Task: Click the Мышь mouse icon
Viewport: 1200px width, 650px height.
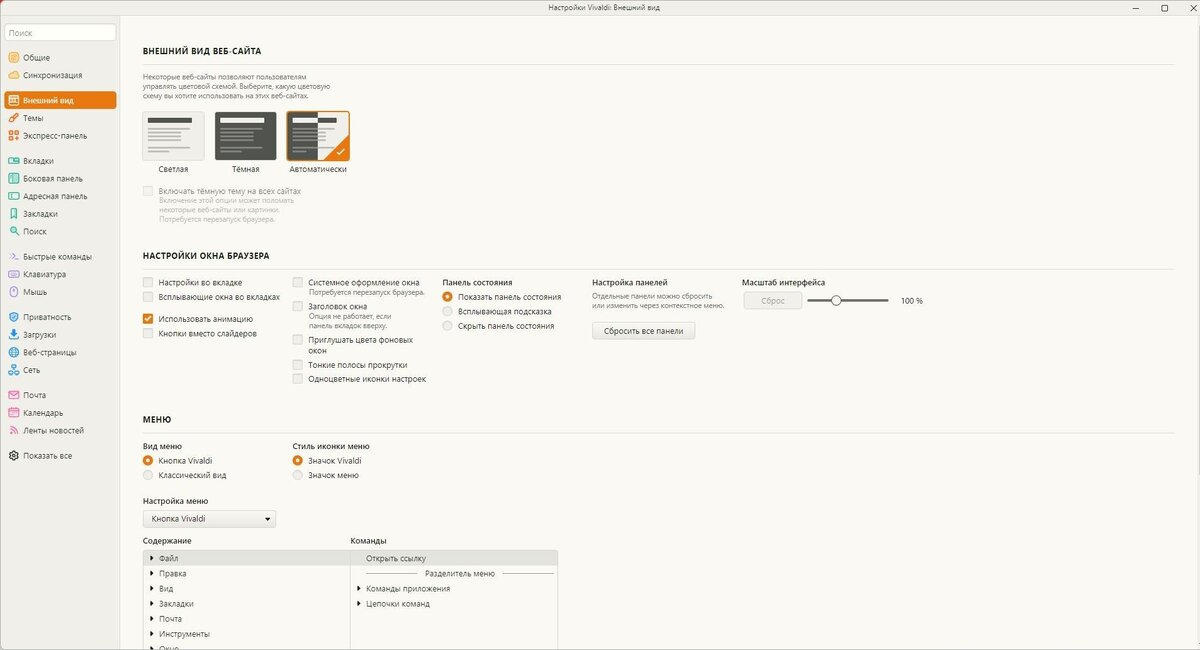Action: click(x=13, y=292)
